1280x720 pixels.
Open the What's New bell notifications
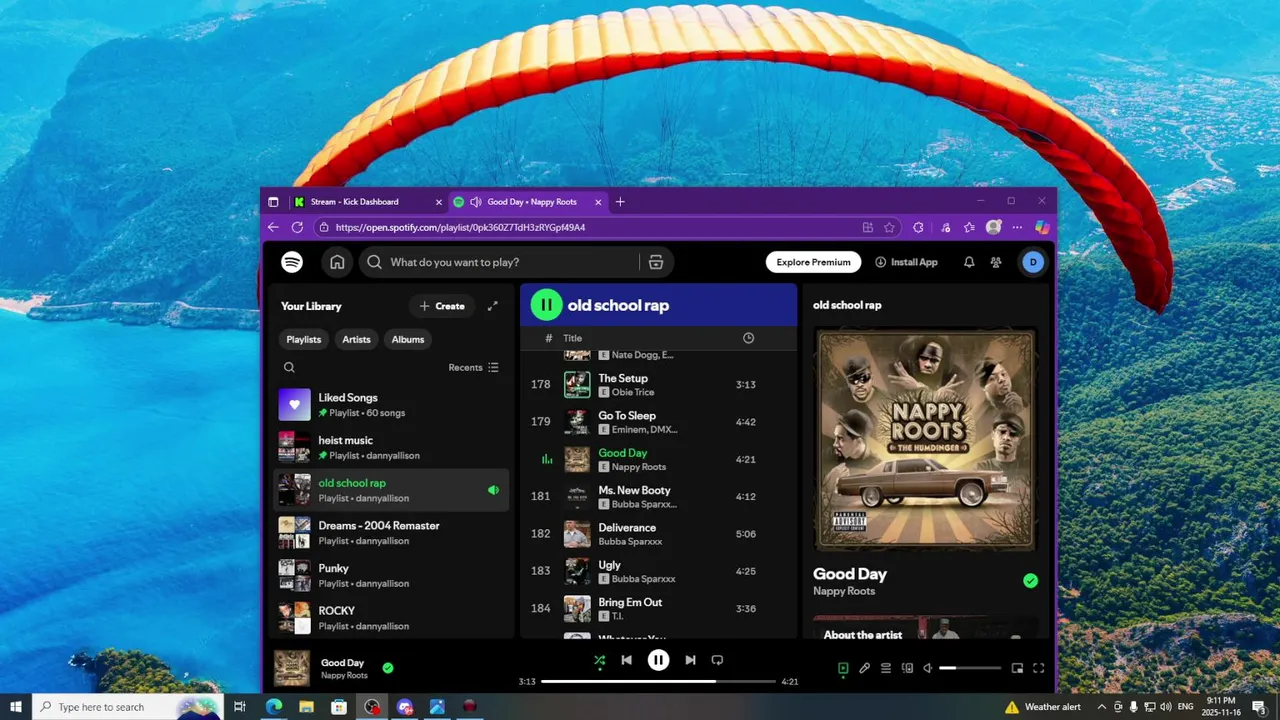[x=969, y=262]
